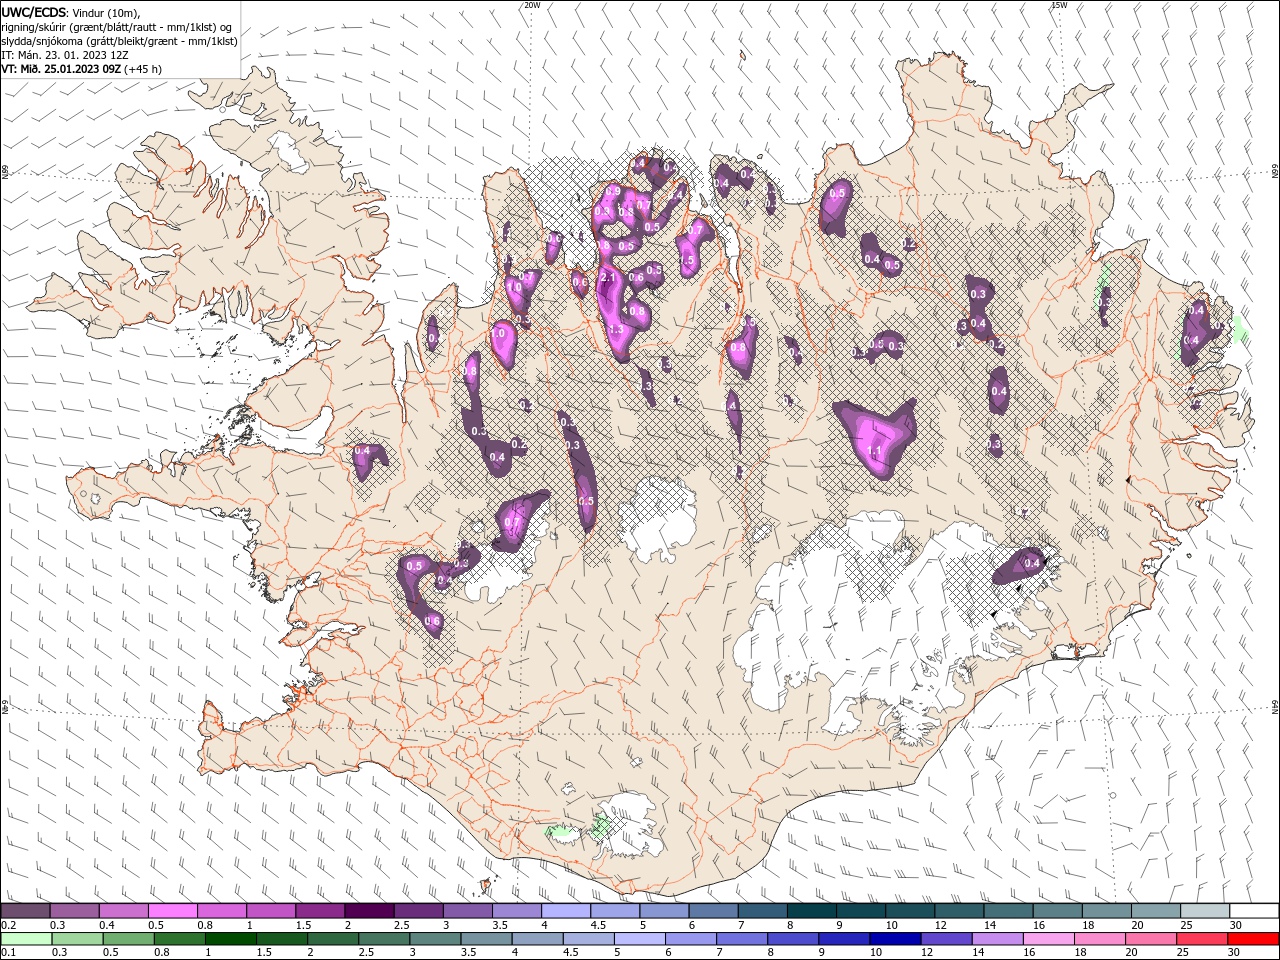This screenshot has width=1280, height=960.
Task: Pick top legend light grey 25–30 swatch
Action: (x=1204, y=911)
